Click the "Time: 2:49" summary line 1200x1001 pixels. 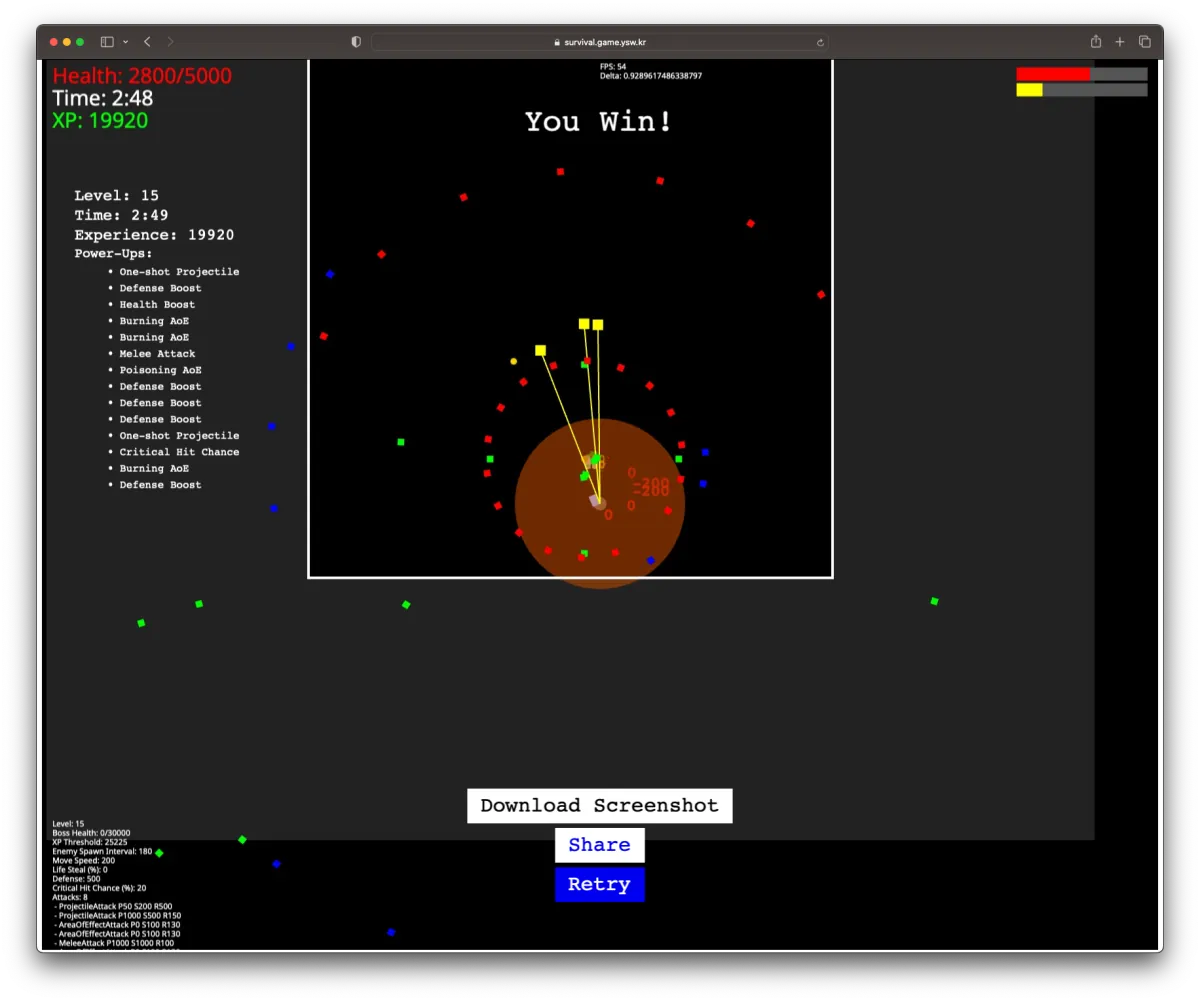(121, 215)
